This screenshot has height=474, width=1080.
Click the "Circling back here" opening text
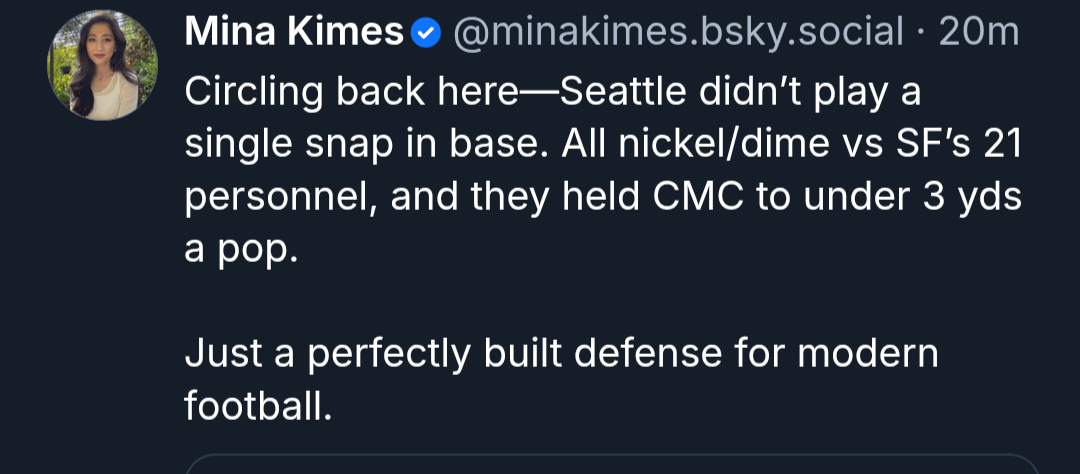(352, 93)
